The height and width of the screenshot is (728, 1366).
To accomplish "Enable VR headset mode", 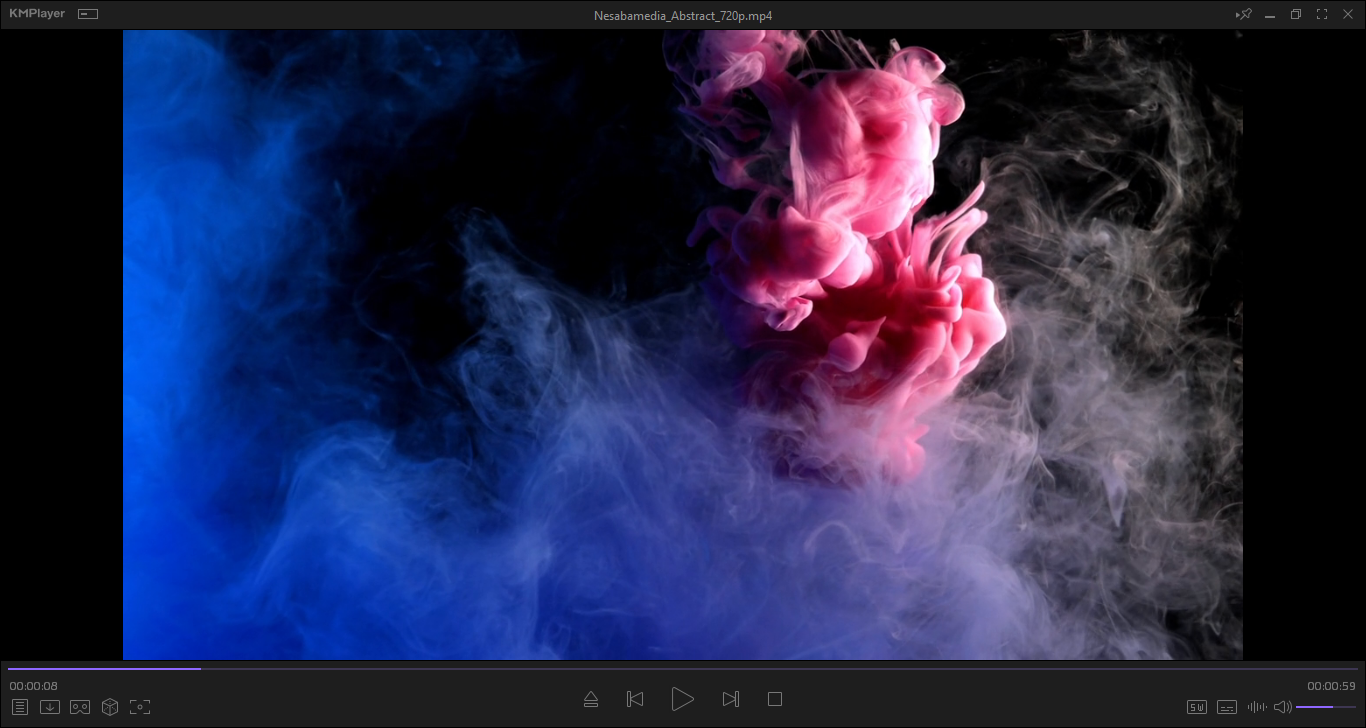I will [x=80, y=707].
